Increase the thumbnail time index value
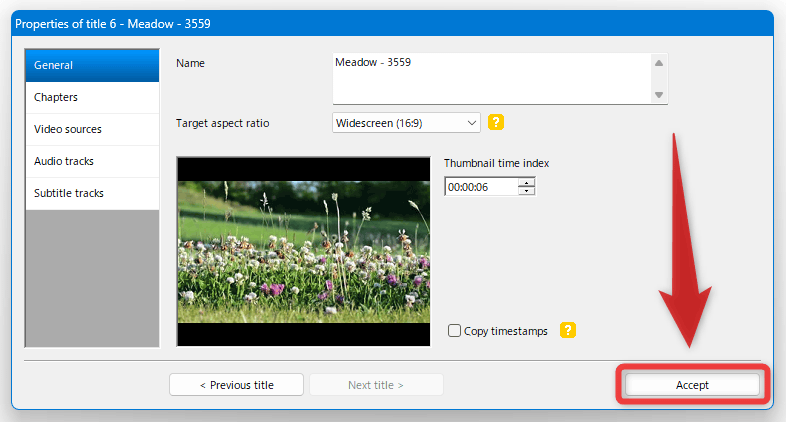Viewport: 786px width, 422px height. click(526, 182)
